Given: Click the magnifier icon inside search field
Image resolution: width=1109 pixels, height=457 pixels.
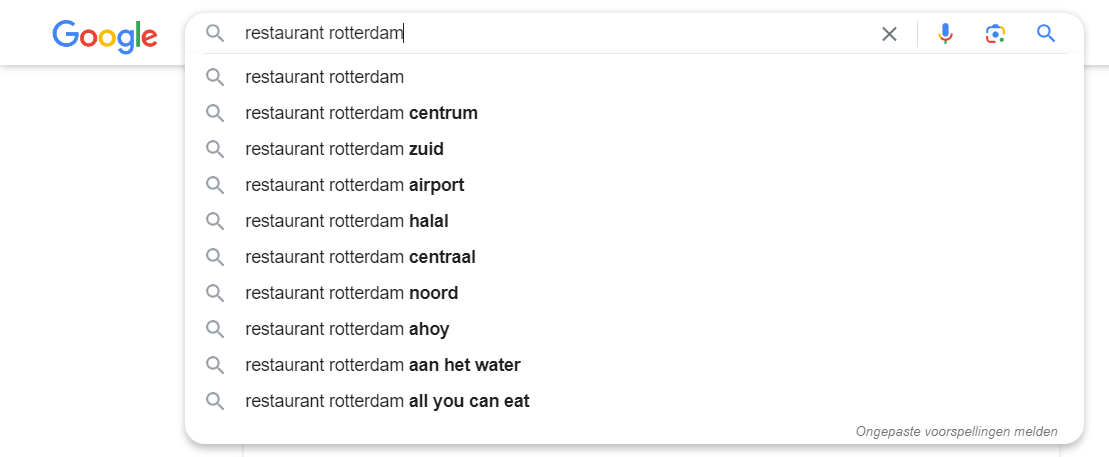Looking at the screenshot, I should pyautogui.click(x=214, y=33).
